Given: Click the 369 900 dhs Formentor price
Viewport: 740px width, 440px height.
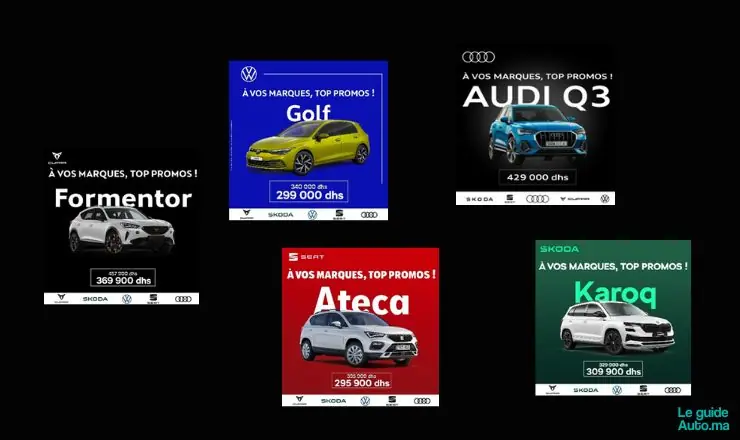Looking at the screenshot, I should [123, 280].
